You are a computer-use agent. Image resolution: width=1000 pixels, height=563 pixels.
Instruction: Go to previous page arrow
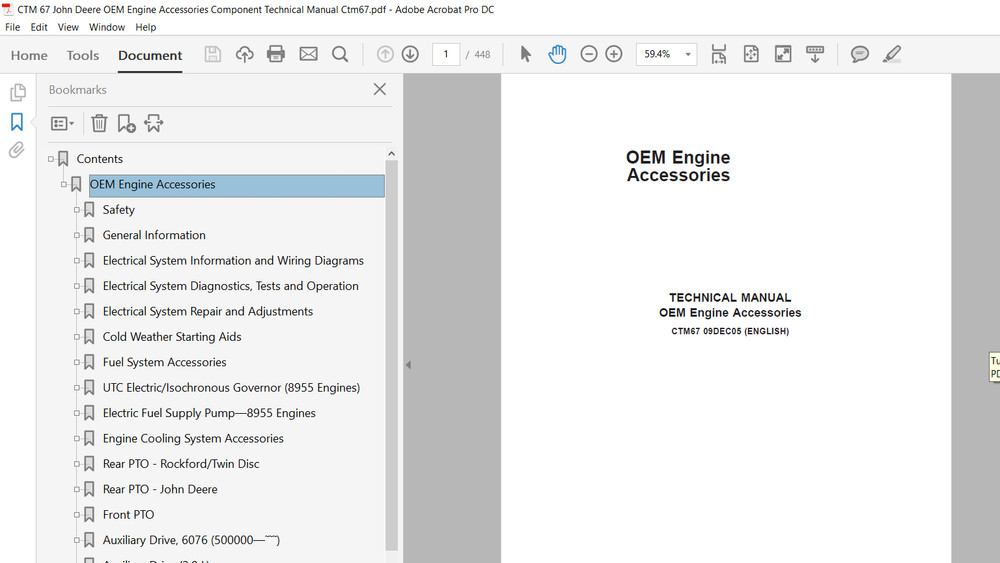coord(385,54)
